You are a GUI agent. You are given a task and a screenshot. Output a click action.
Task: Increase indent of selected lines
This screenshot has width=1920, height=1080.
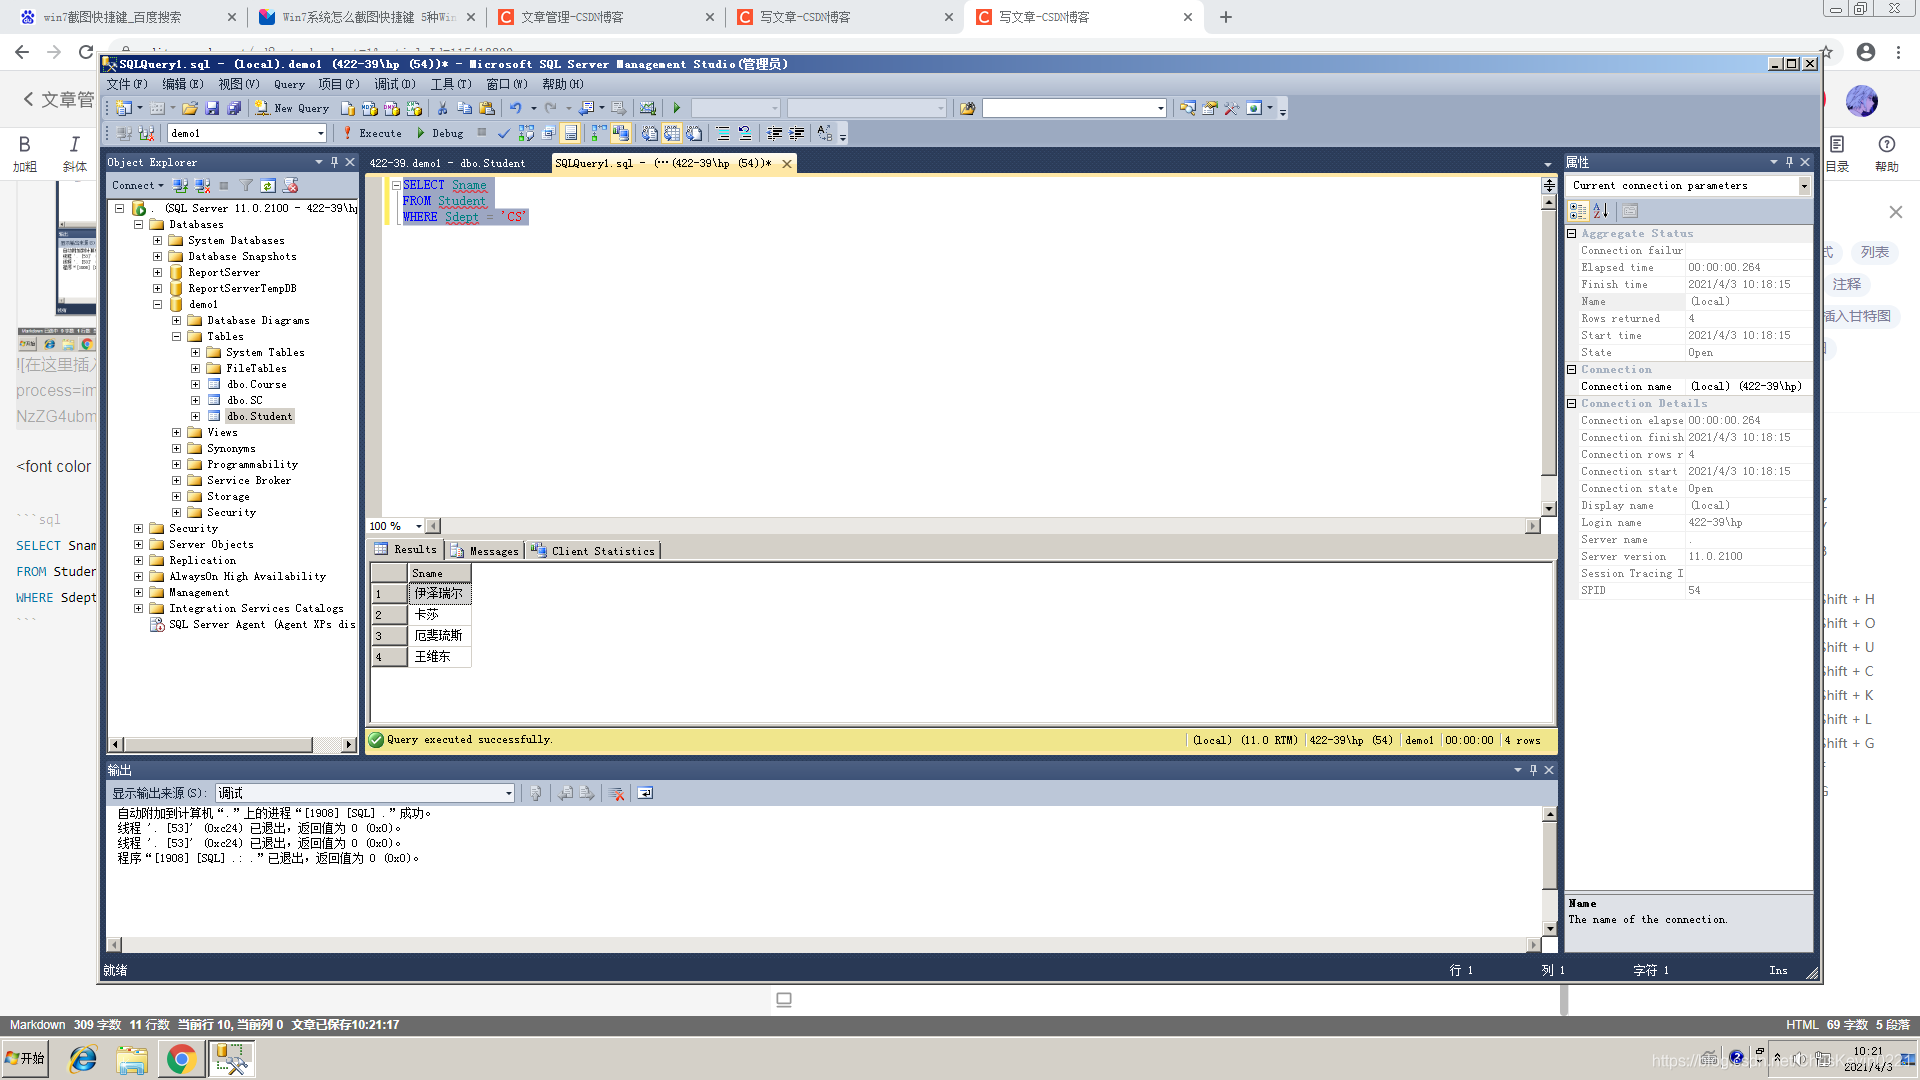point(797,133)
